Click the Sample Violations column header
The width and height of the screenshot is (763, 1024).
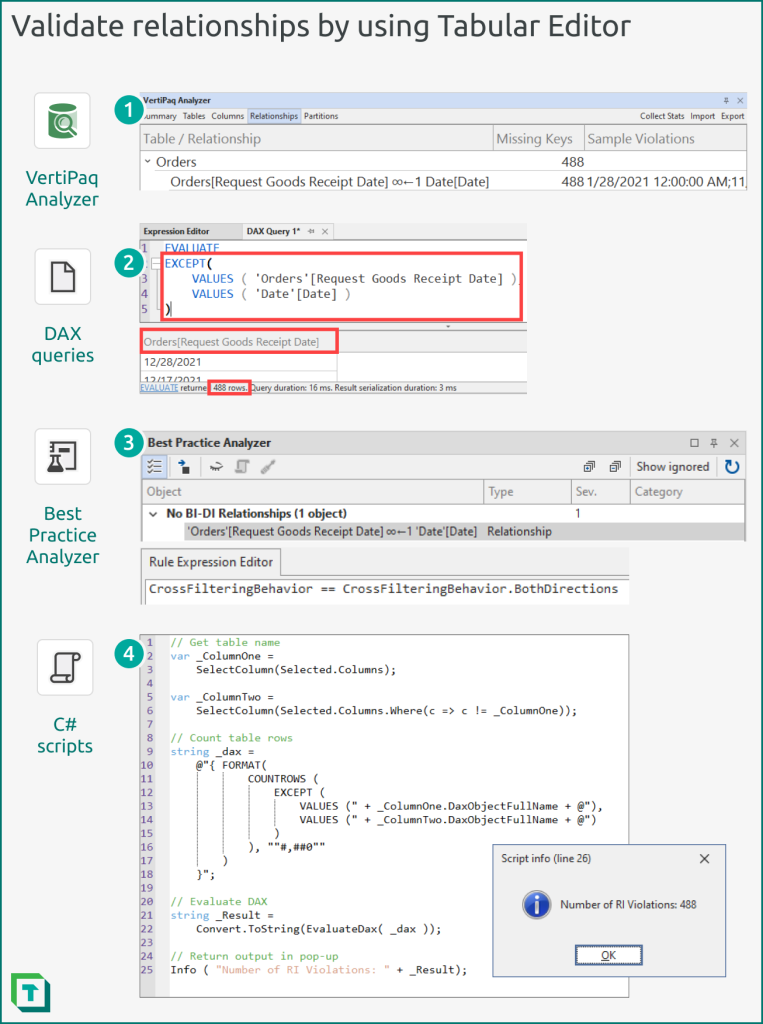pos(665,138)
